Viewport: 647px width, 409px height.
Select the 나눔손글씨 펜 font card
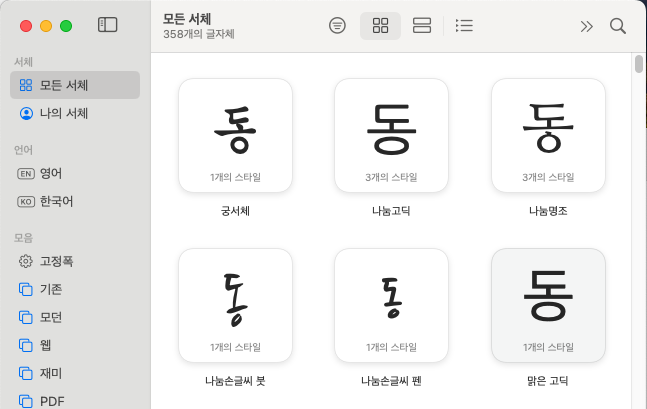391,305
